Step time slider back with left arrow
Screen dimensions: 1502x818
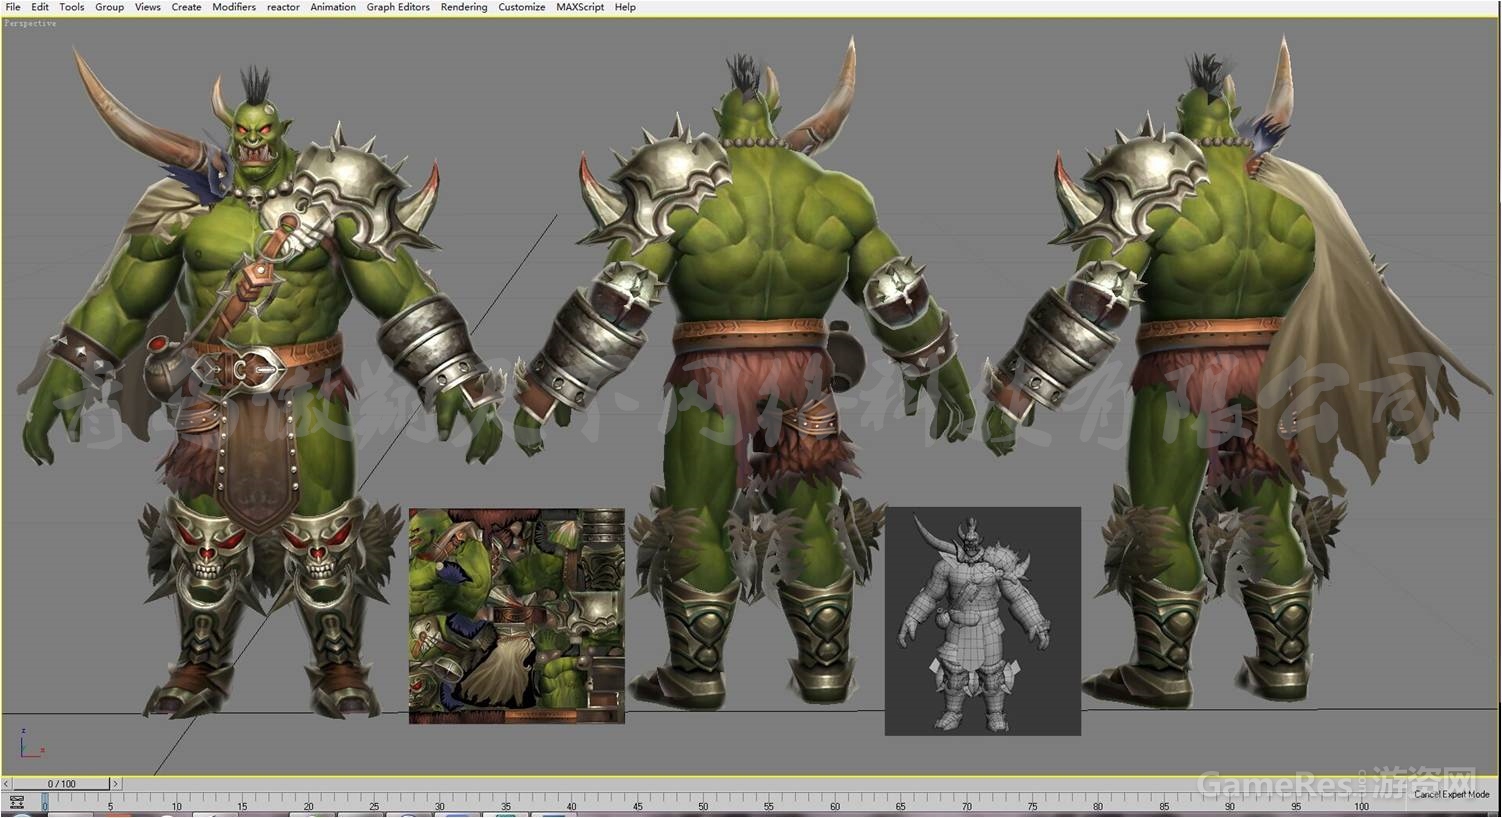click(x=6, y=784)
